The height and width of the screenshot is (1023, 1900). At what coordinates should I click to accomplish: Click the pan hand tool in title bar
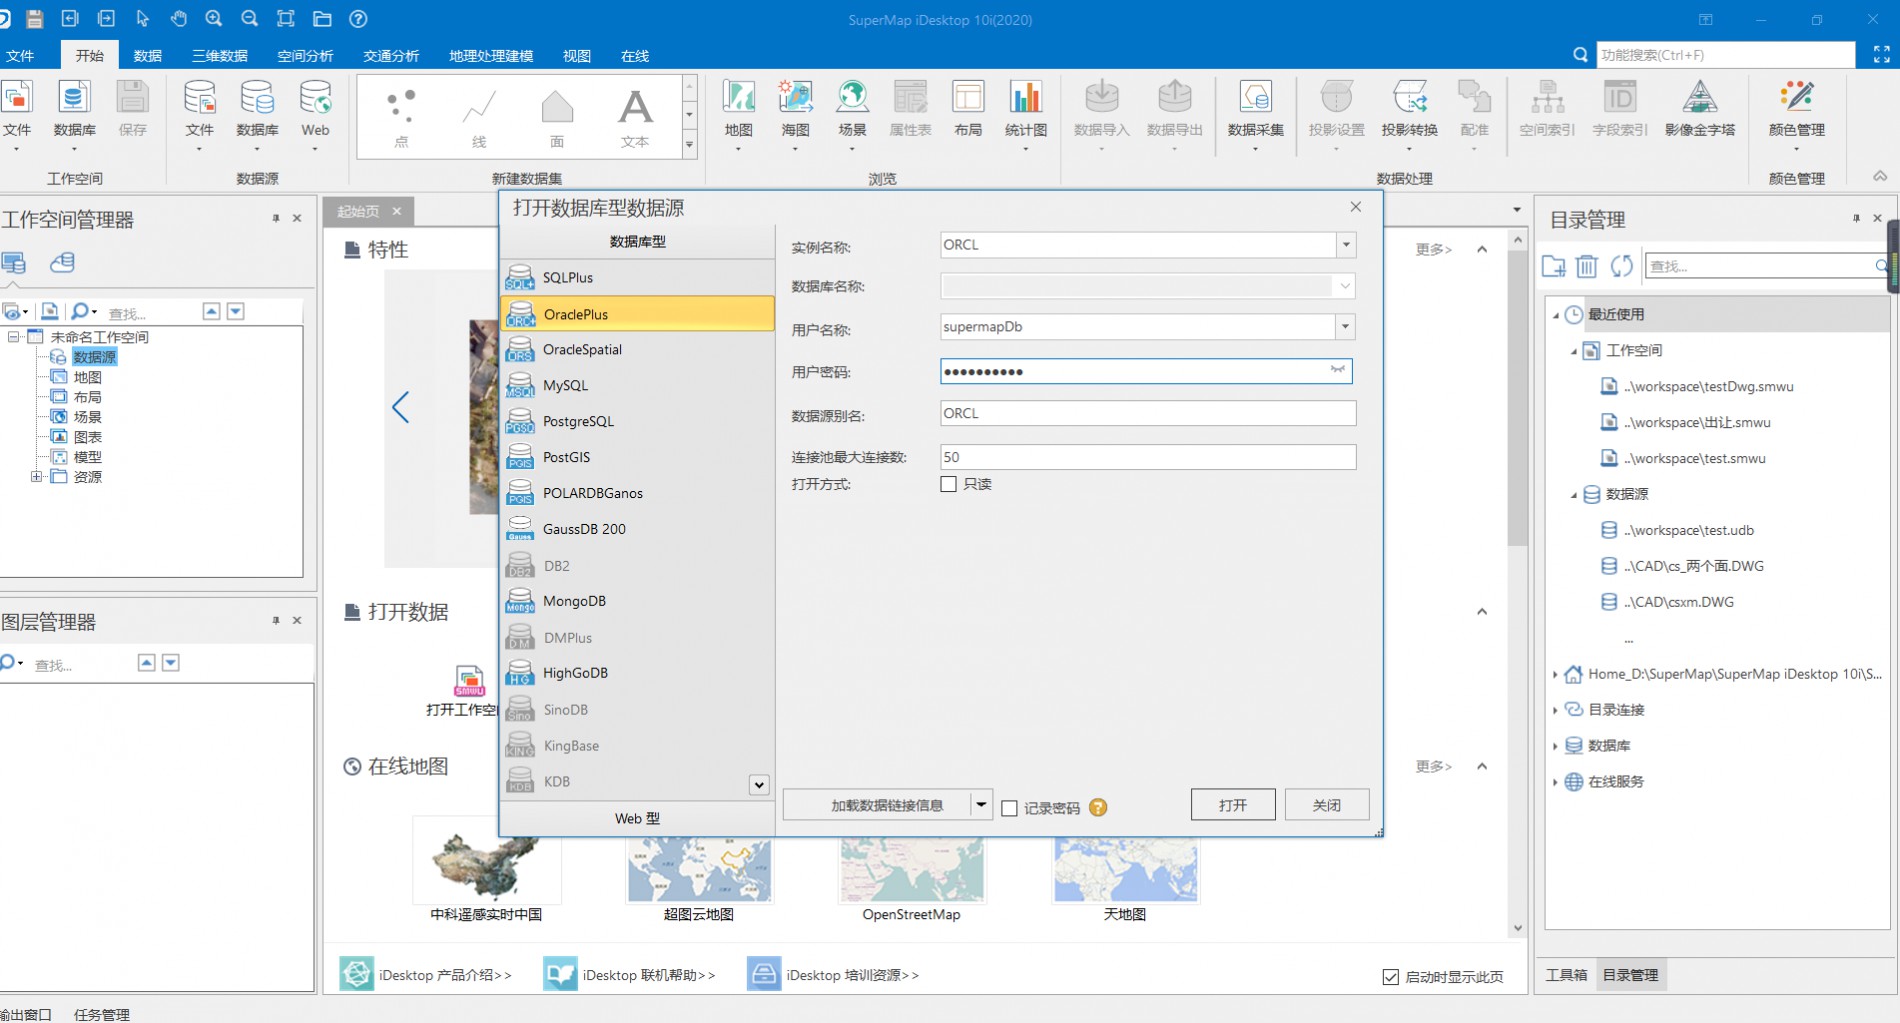pyautogui.click(x=178, y=19)
